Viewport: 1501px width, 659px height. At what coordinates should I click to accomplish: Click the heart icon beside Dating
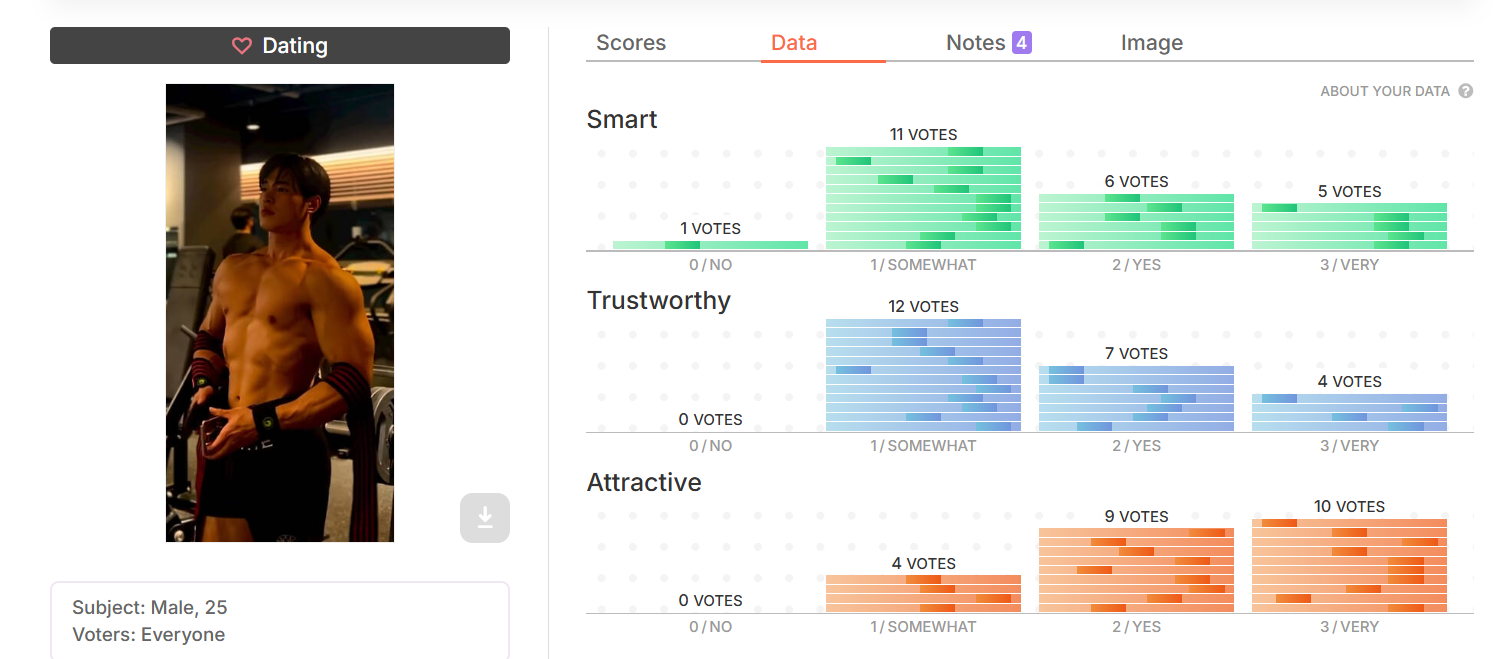click(x=241, y=46)
